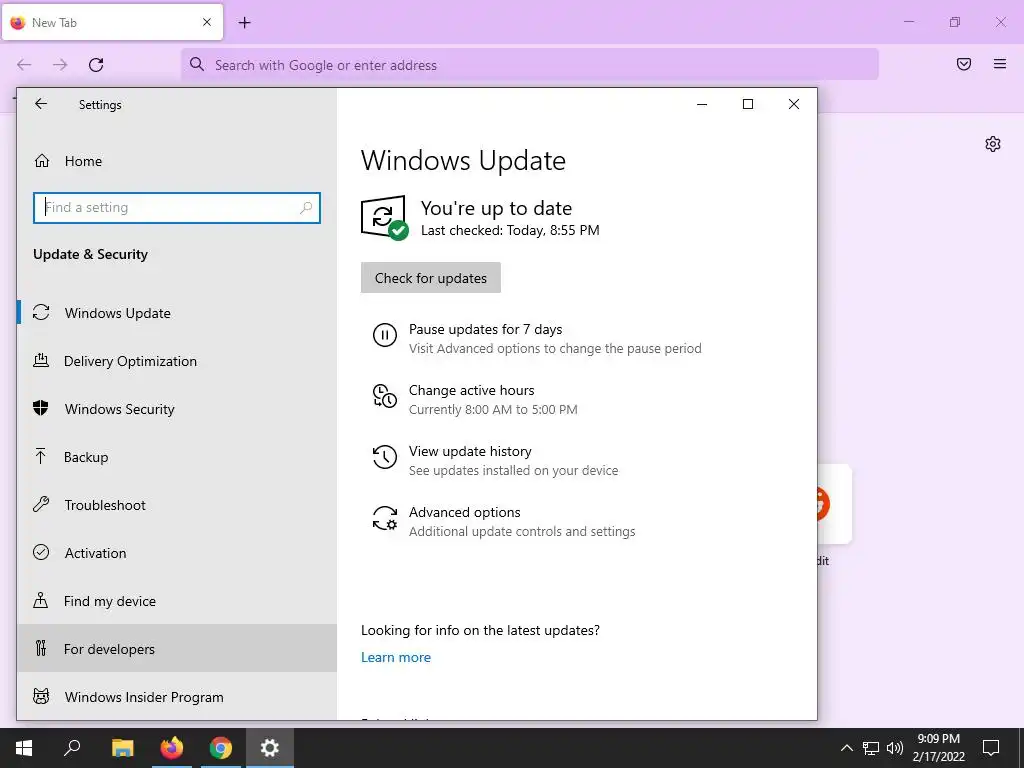Click the history icon for update history

click(x=385, y=457)
